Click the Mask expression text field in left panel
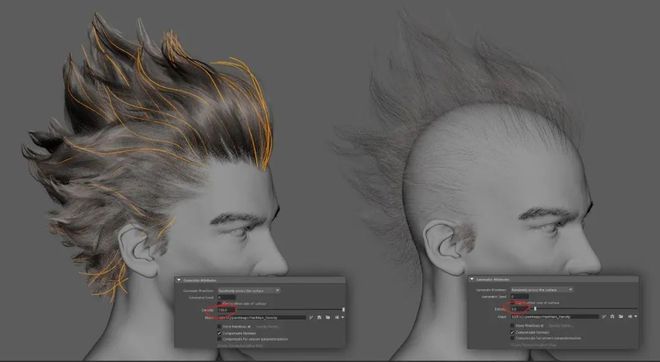The width and height of the screenshot is (660, 362). pyautogui.click(x=262, y=318)
